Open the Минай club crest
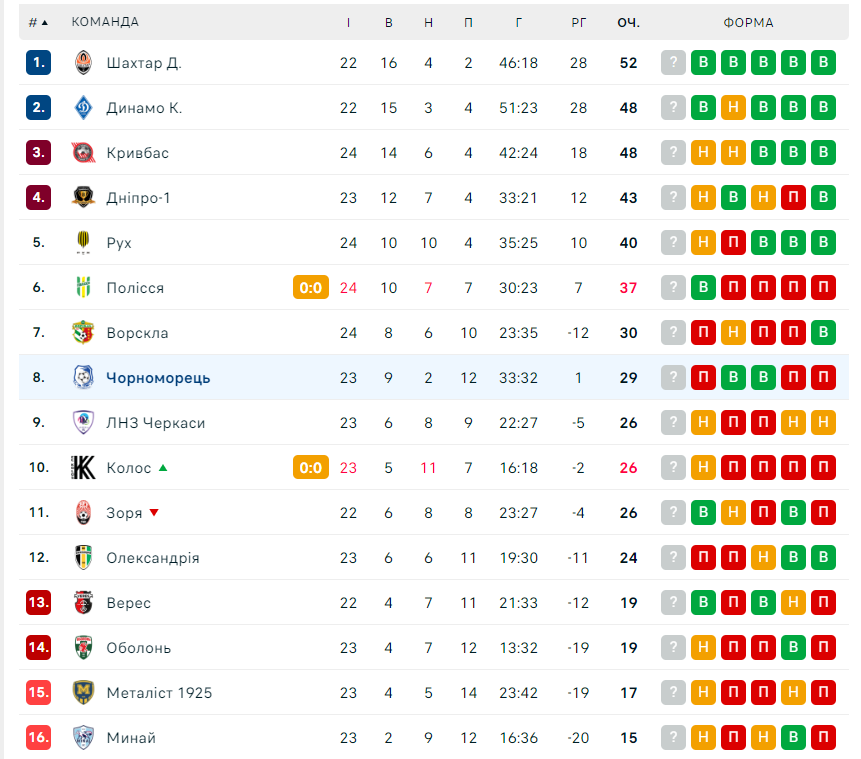861x759 pixels. tap(83, 738)
